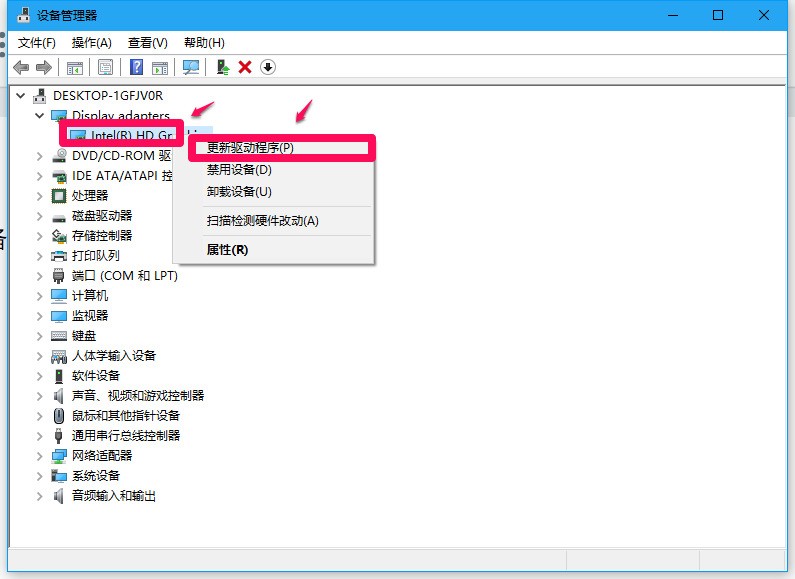
Task: Close the Device Manager window
Action: pos(764,15)
